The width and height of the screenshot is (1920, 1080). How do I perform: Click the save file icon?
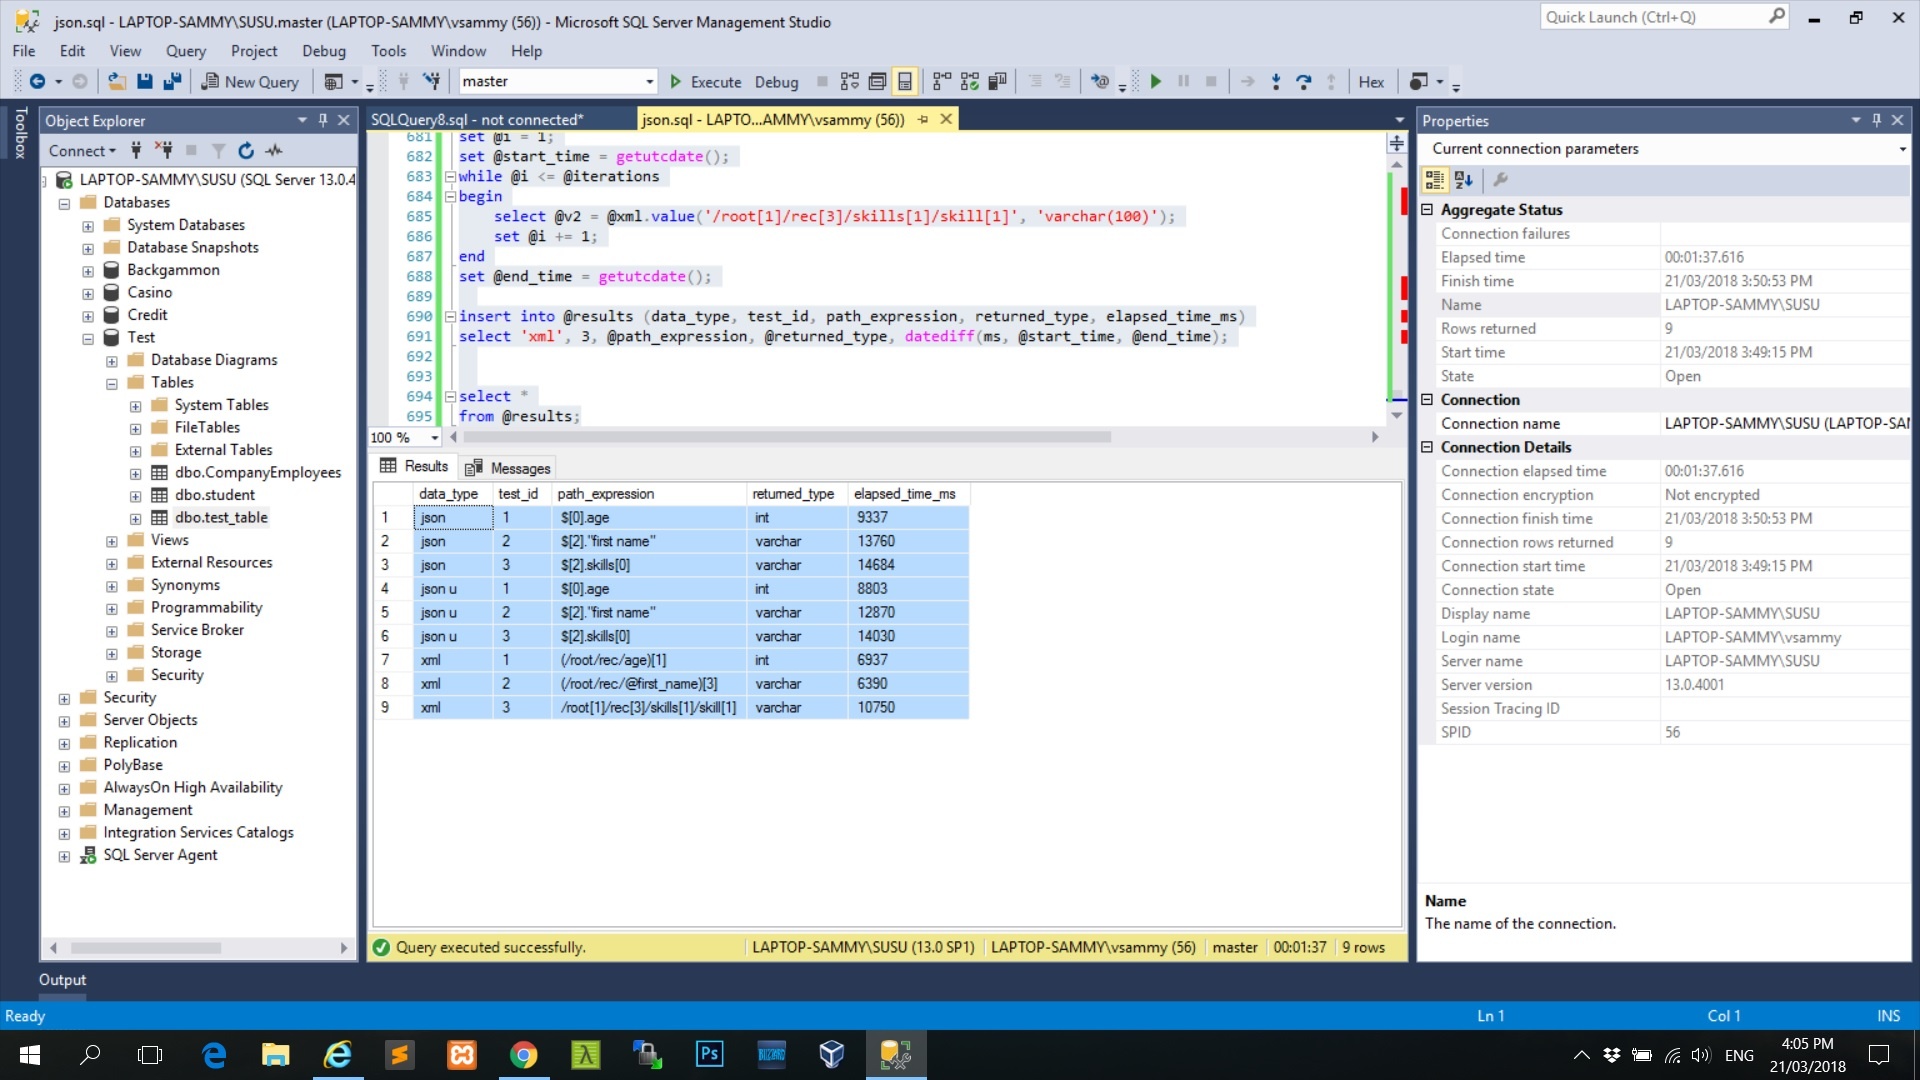point(145,82)
